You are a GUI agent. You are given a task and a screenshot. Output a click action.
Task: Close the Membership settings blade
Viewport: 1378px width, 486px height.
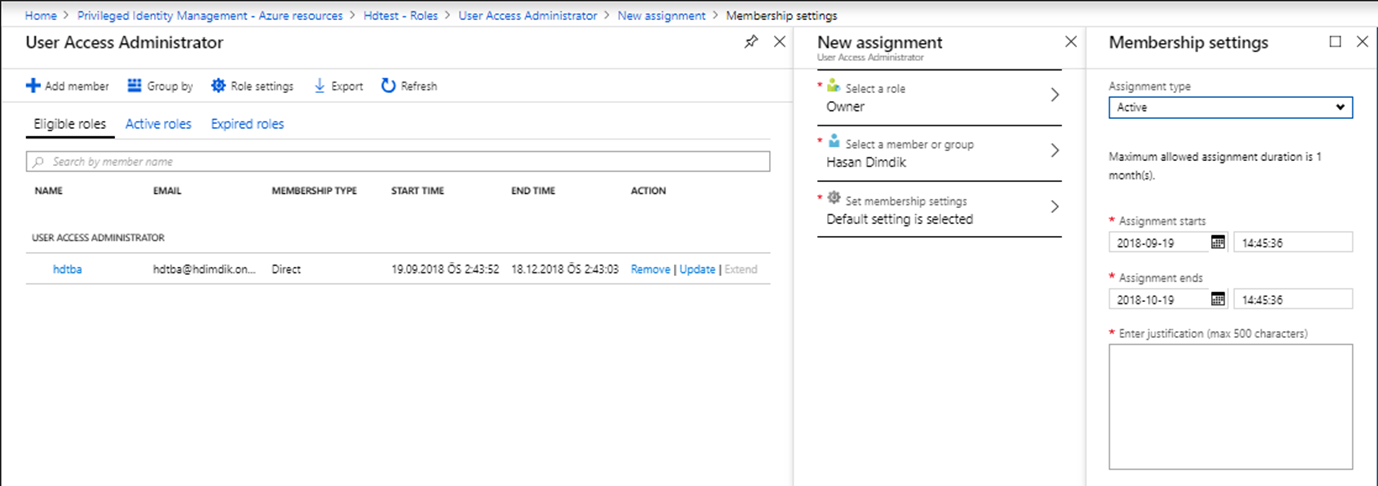coord(1362,42)
